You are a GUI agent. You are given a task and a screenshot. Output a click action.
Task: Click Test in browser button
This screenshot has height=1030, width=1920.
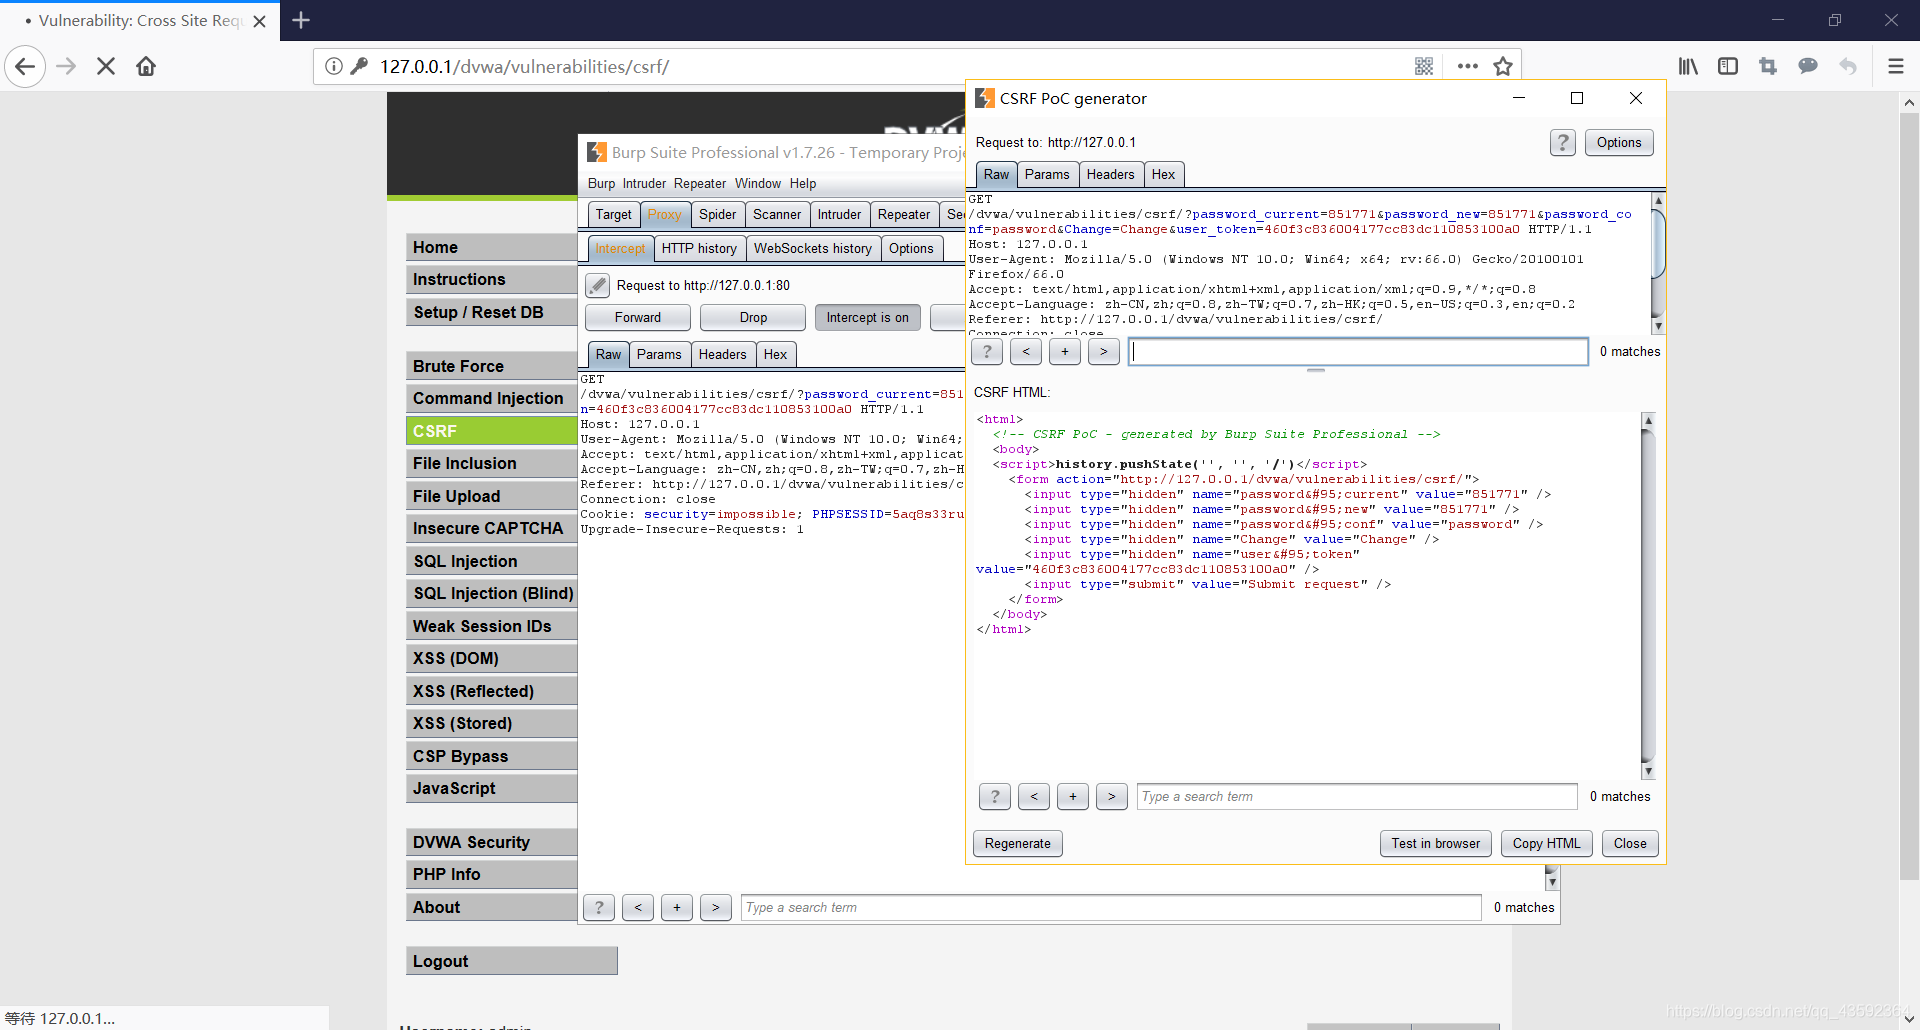tap(1436, 844)
